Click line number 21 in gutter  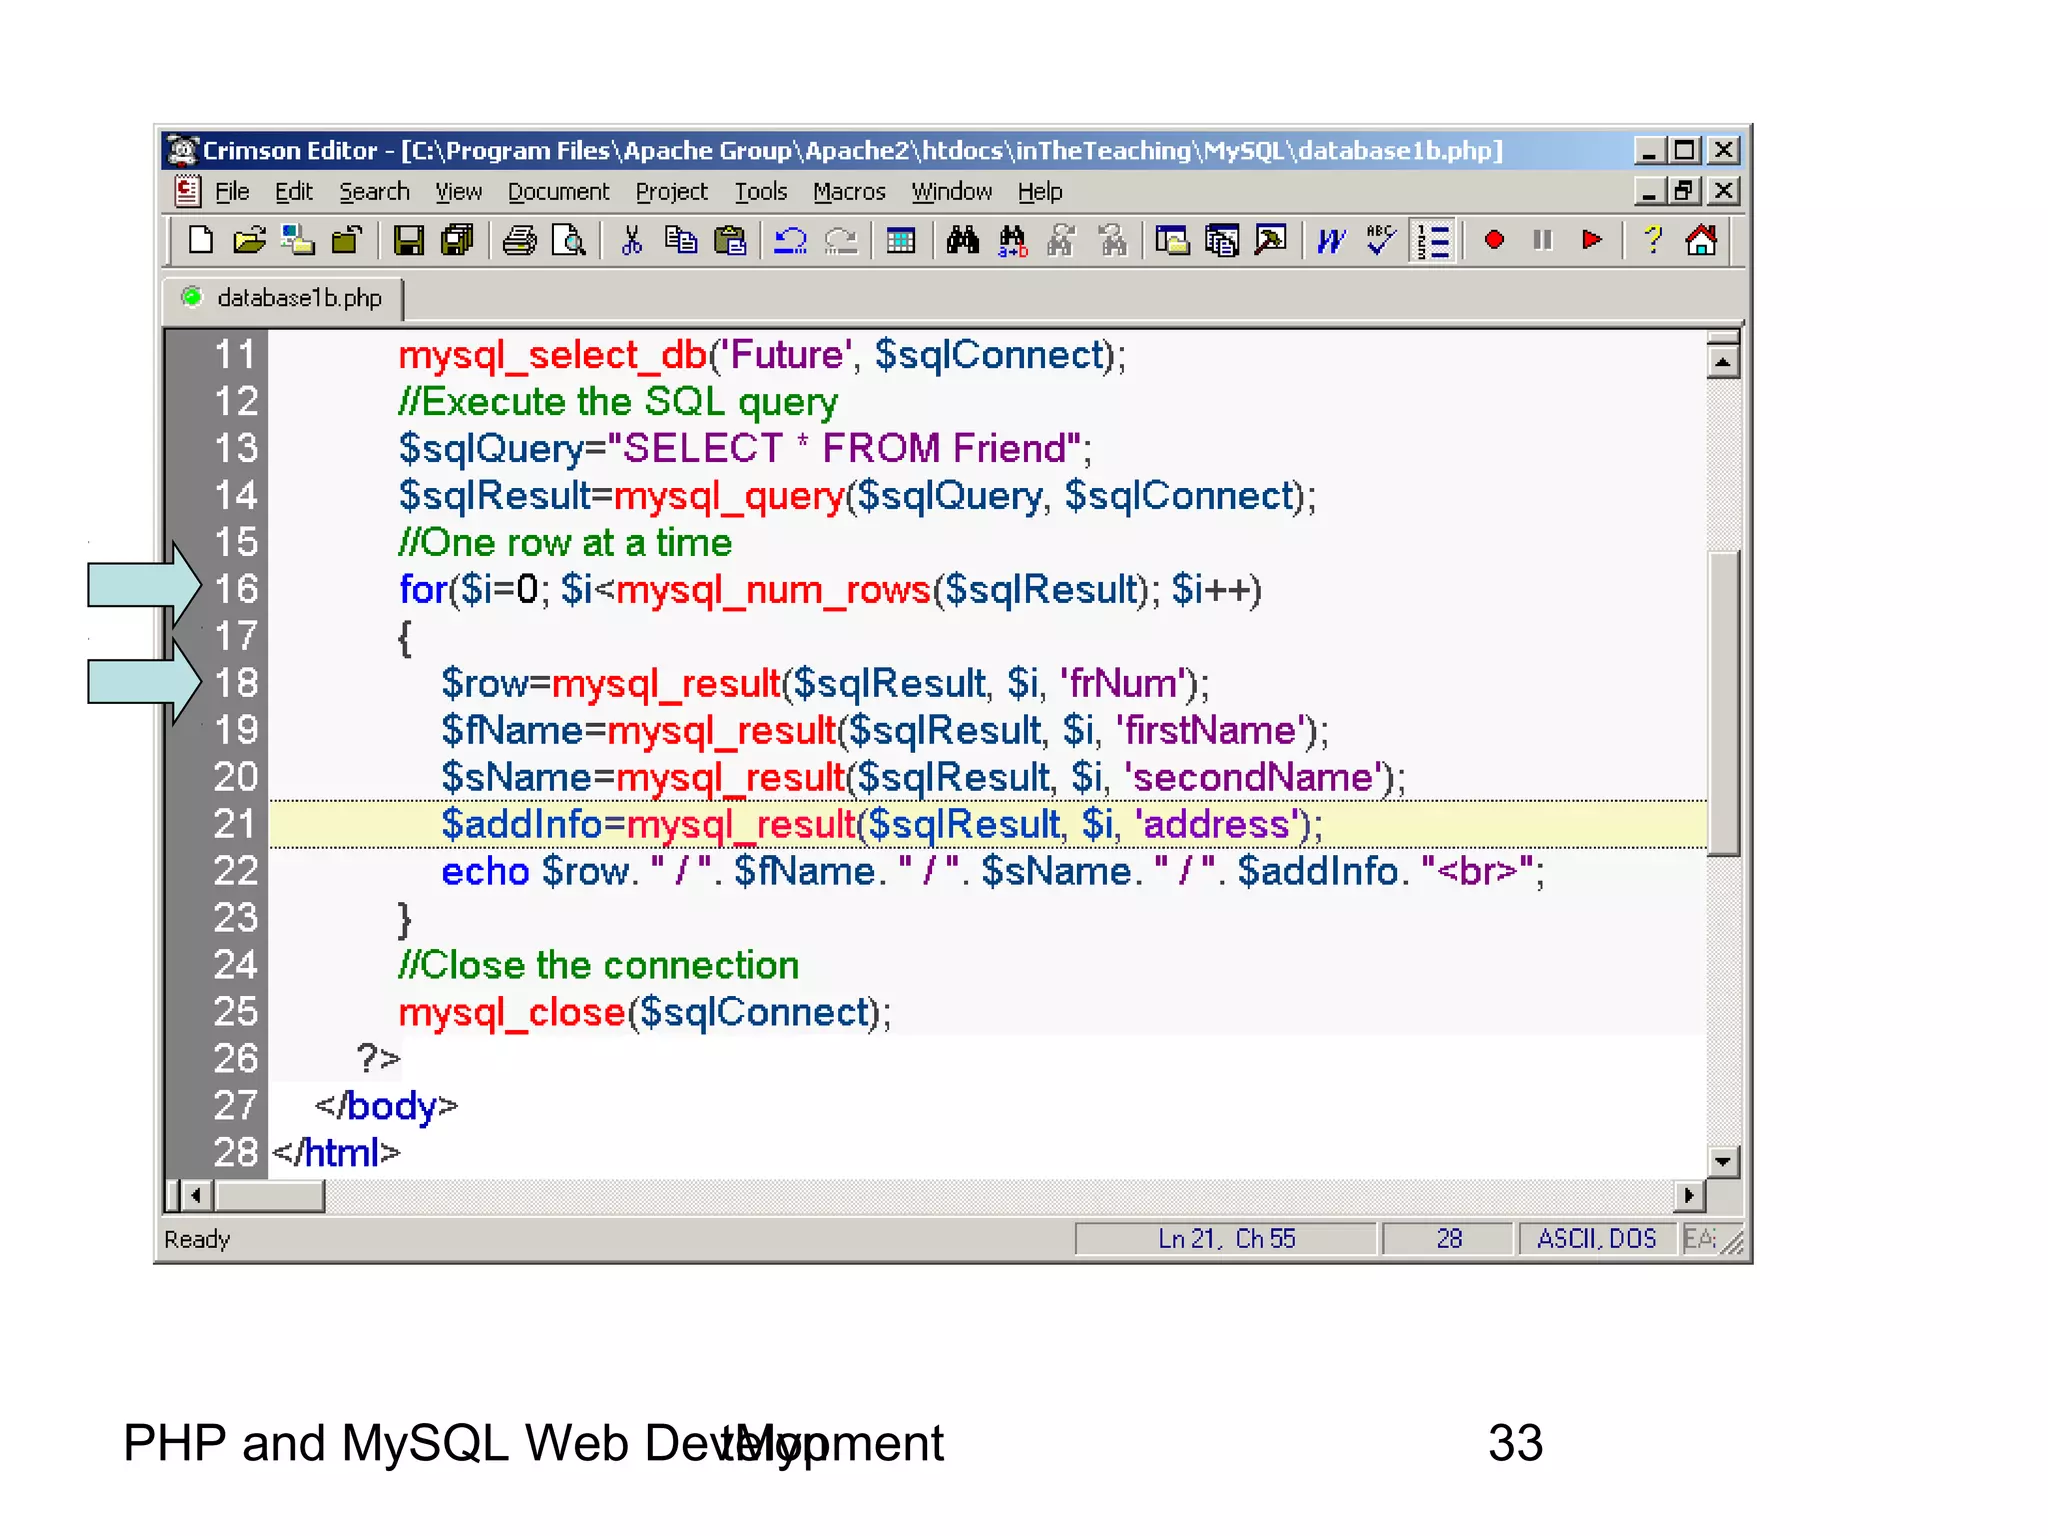[235, 824]
